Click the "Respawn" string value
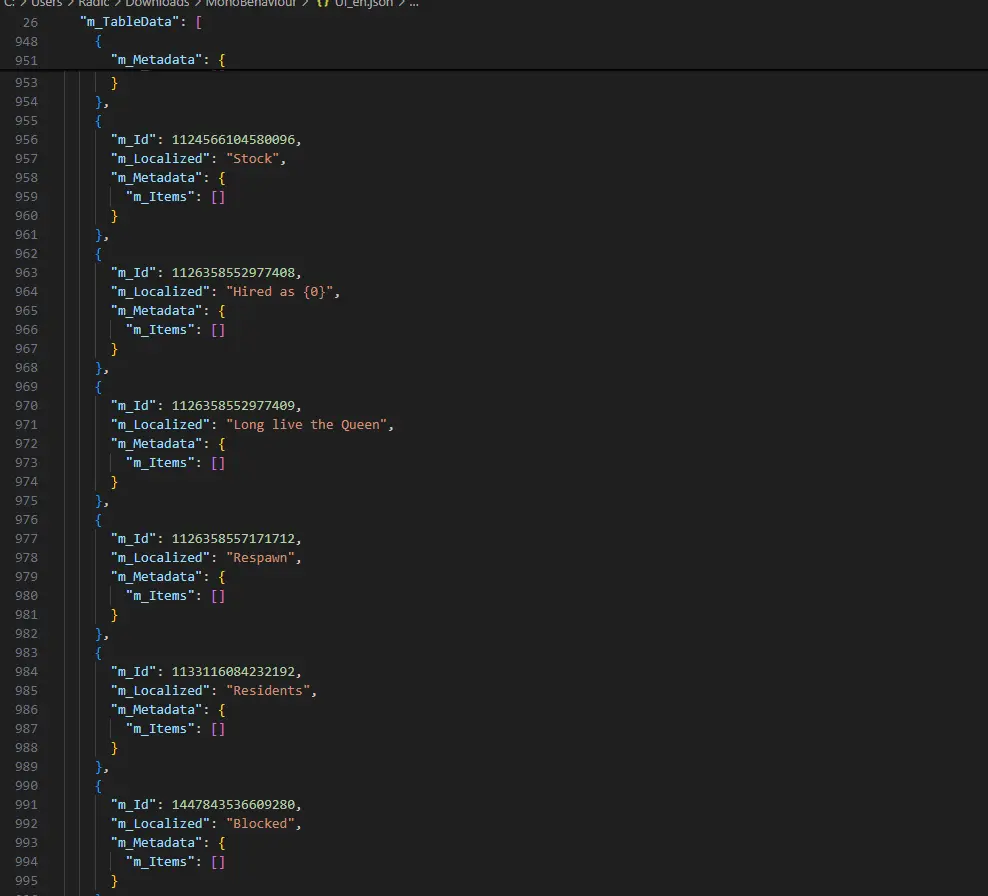The height and width of the screenshot is (896, 988). click(260, 558)
